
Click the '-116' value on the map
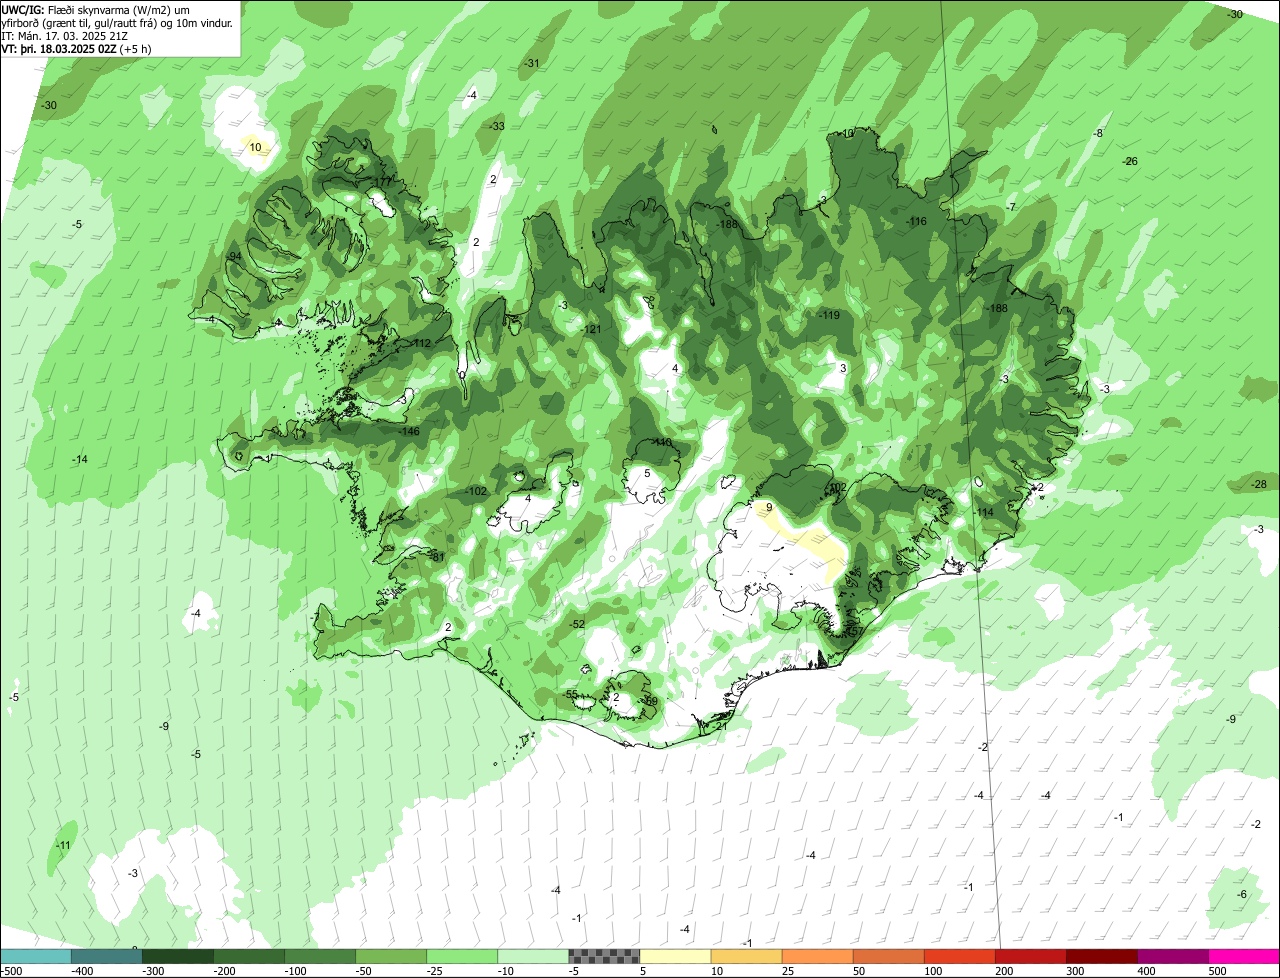(x=916, y=221)
